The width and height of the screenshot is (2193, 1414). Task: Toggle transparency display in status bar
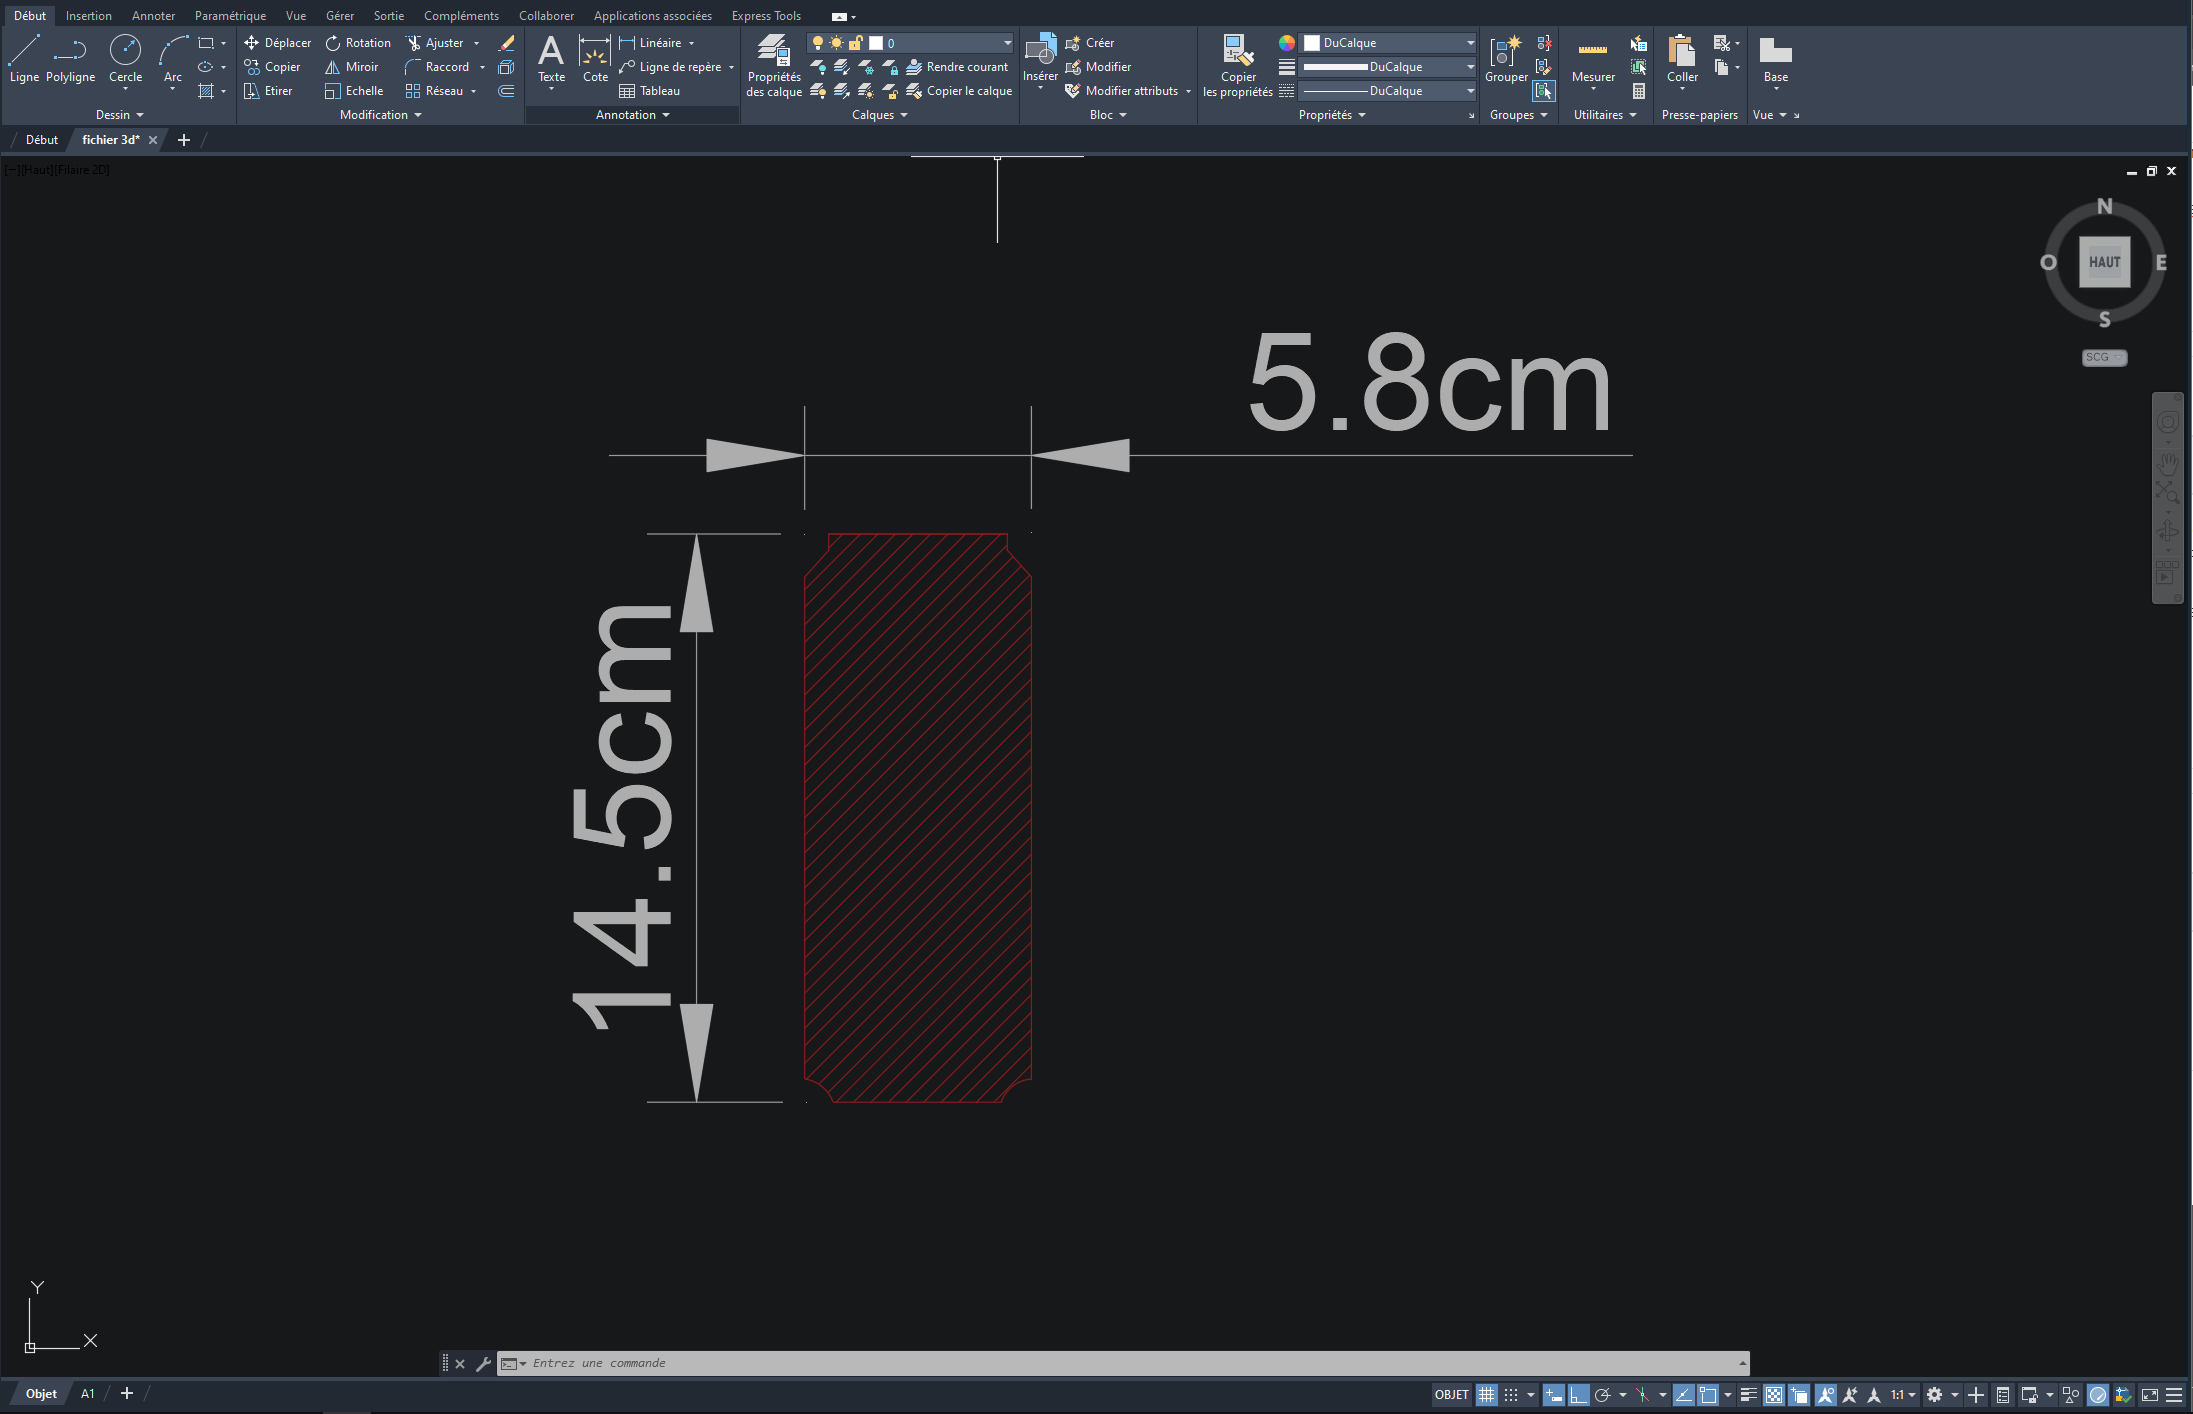[x=1773, y=1394]
